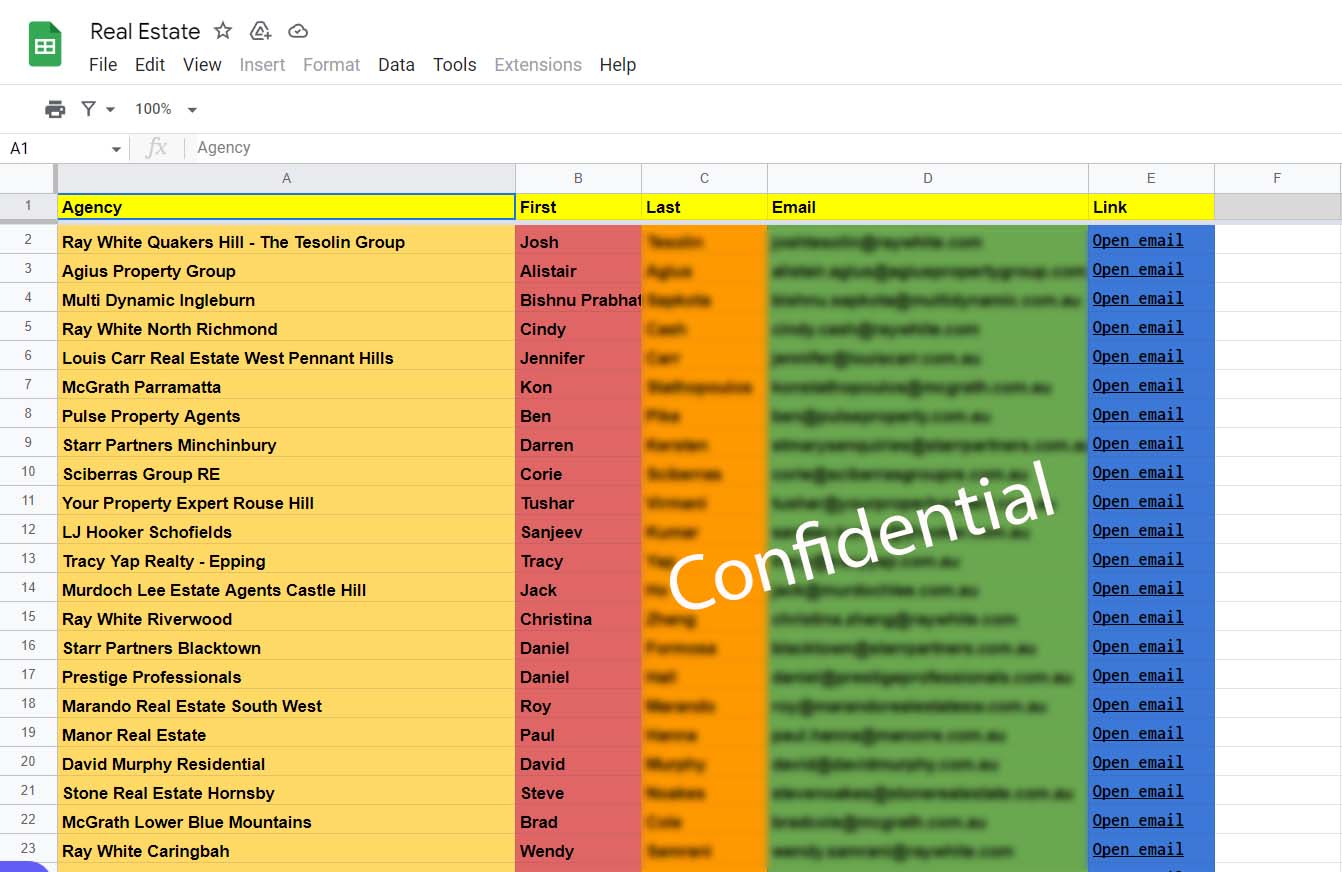
Task: Open email link for Stone Real Estate Hornsby
Action: (1138, 791)
